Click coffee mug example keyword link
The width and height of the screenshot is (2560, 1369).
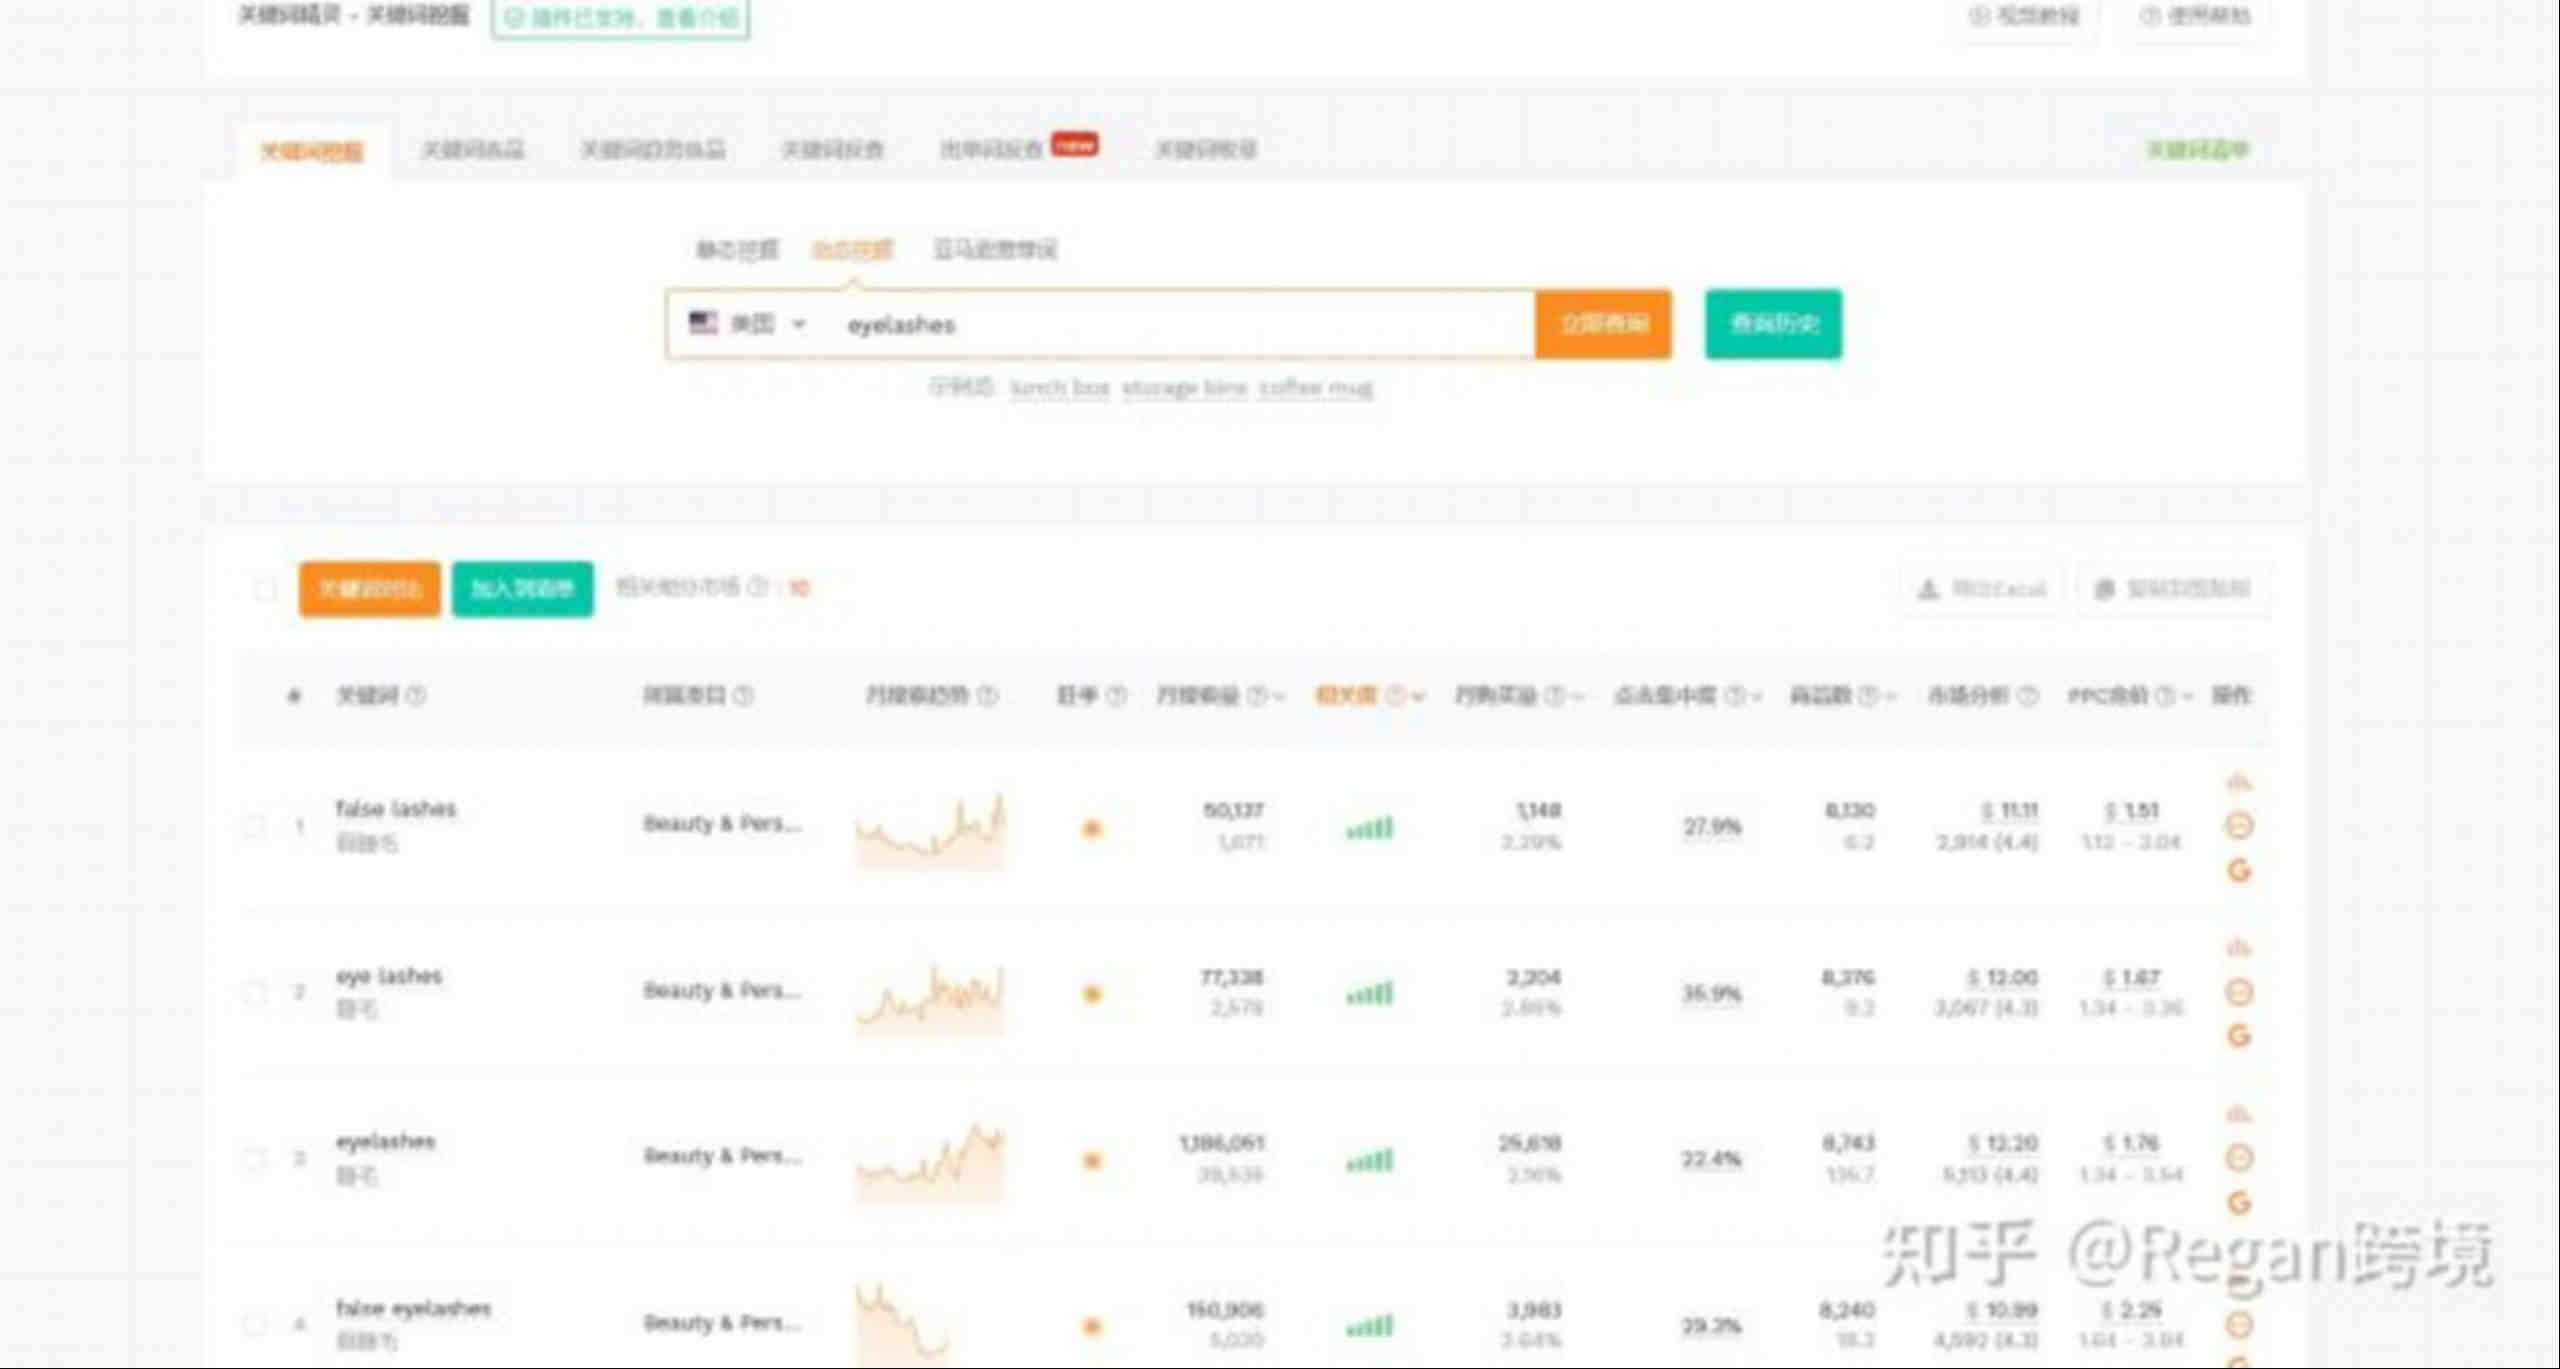tap(1315, 387)
